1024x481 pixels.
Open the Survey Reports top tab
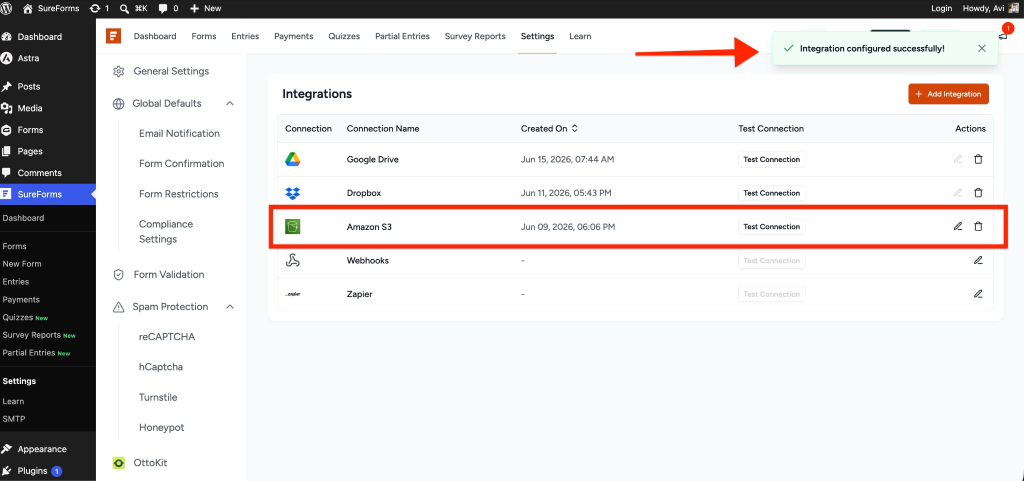[475, 37]
